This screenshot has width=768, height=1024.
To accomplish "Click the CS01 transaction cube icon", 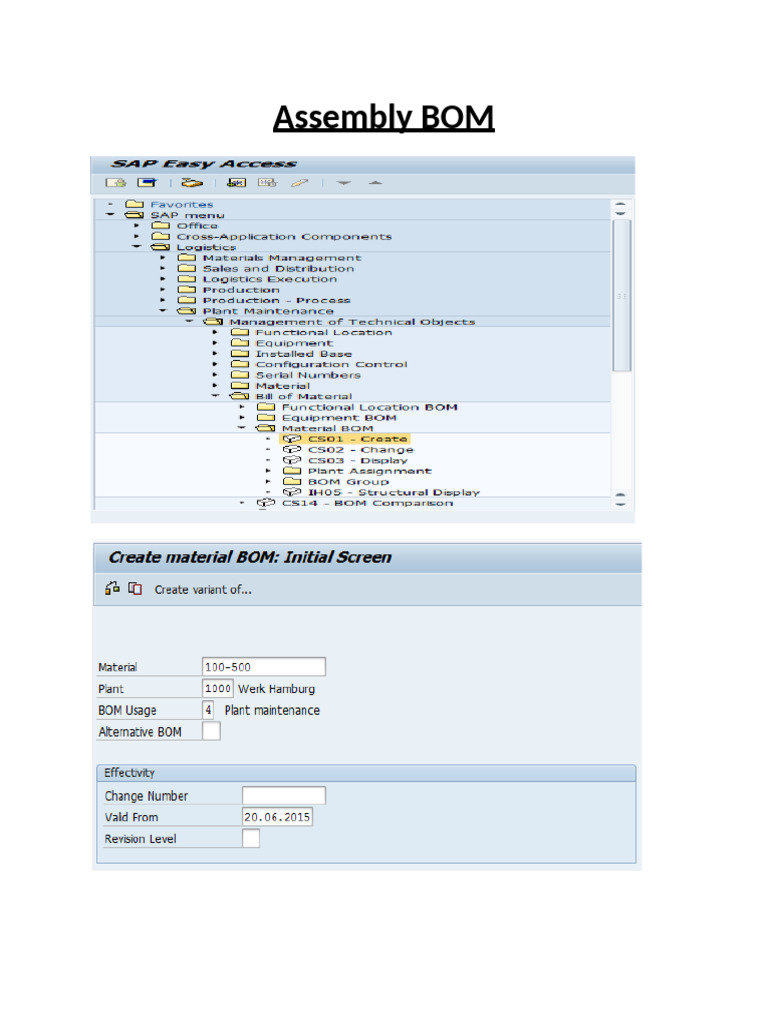I will pyautogui.click(x=291, y=439).
